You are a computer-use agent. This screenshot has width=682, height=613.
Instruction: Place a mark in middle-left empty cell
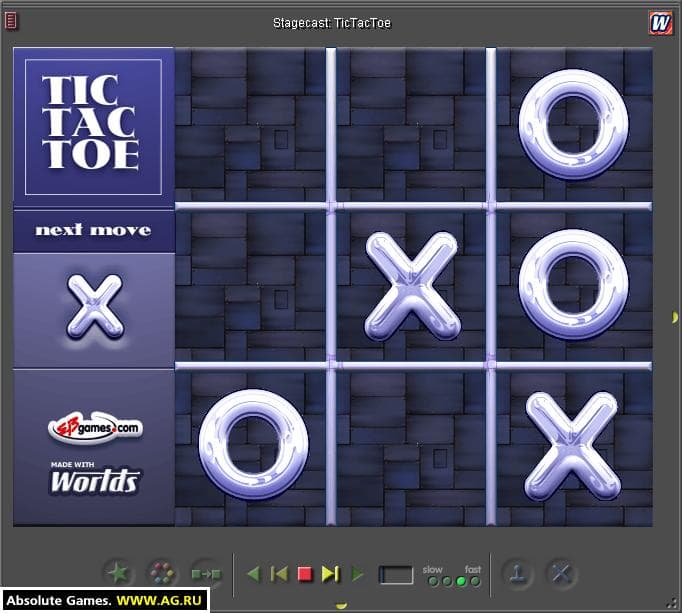tap(250, 285)
